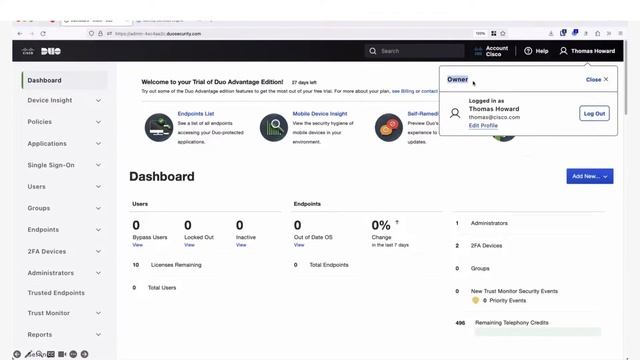Open the browser hamburger menu
Screen dimensions: 640x360
pyautogui.click(x=620, y=33)
